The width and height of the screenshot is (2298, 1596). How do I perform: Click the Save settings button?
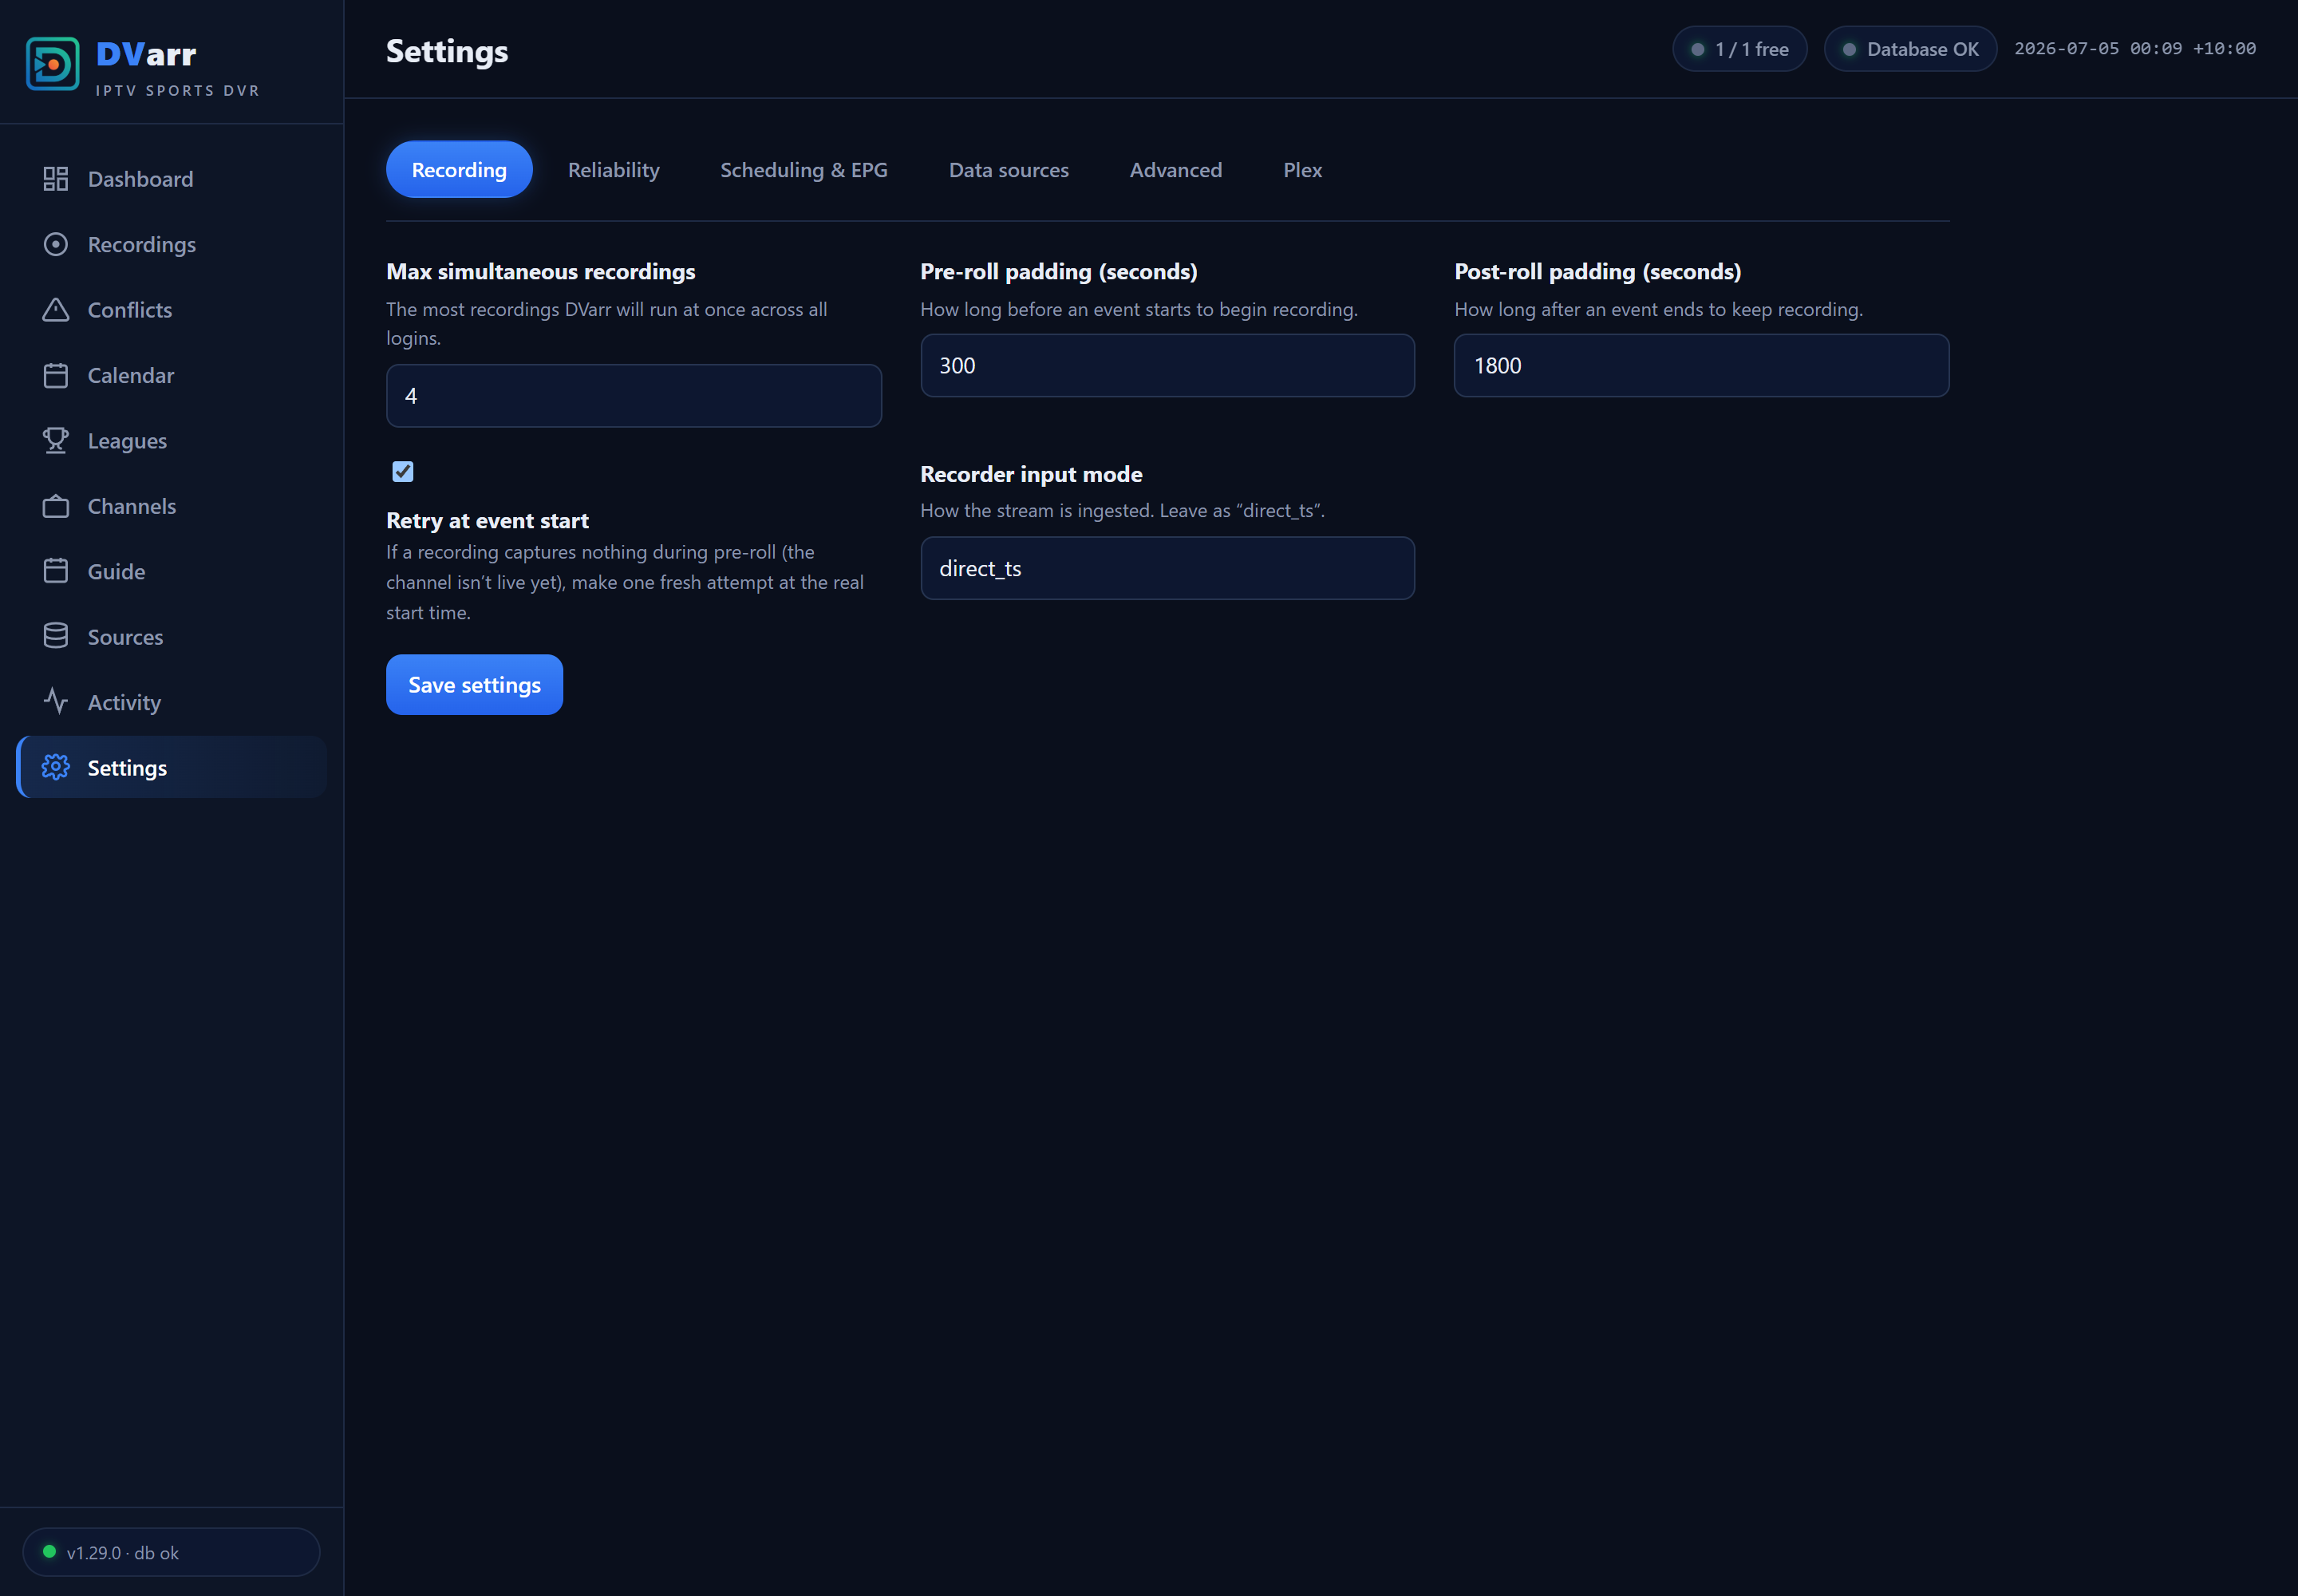(x=474, y=685)
